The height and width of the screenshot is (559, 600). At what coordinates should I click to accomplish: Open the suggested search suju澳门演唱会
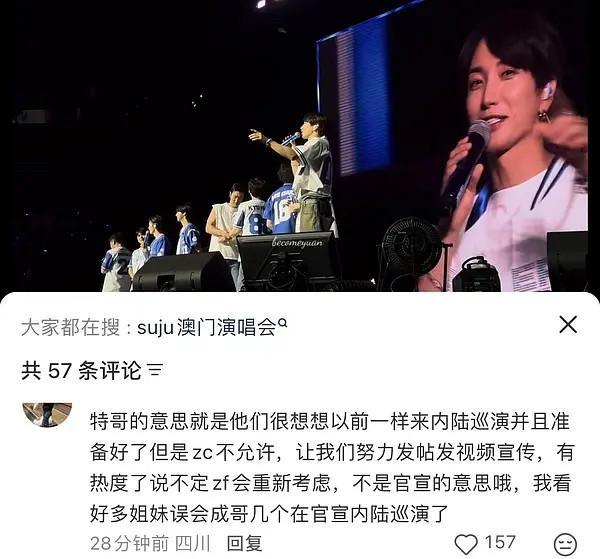pos(207,328)
